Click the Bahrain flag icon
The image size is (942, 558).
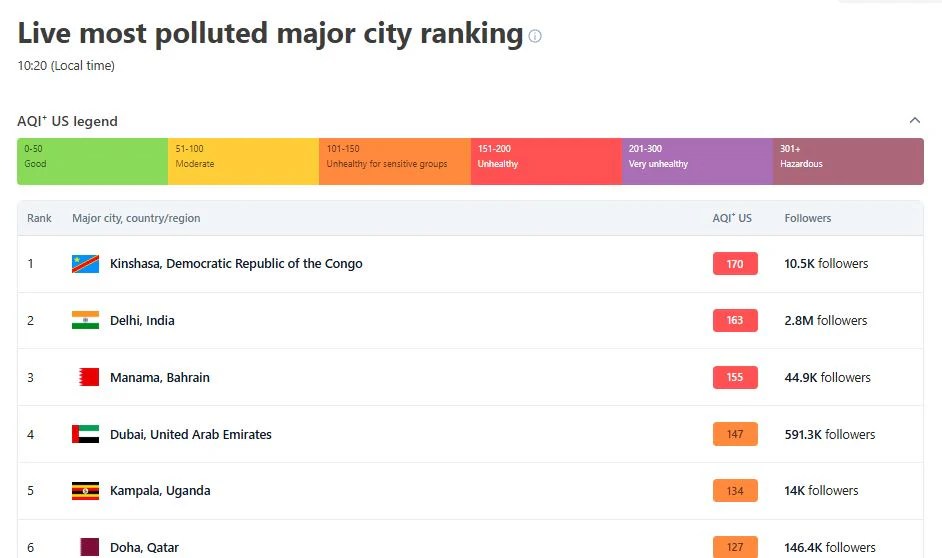89,377
